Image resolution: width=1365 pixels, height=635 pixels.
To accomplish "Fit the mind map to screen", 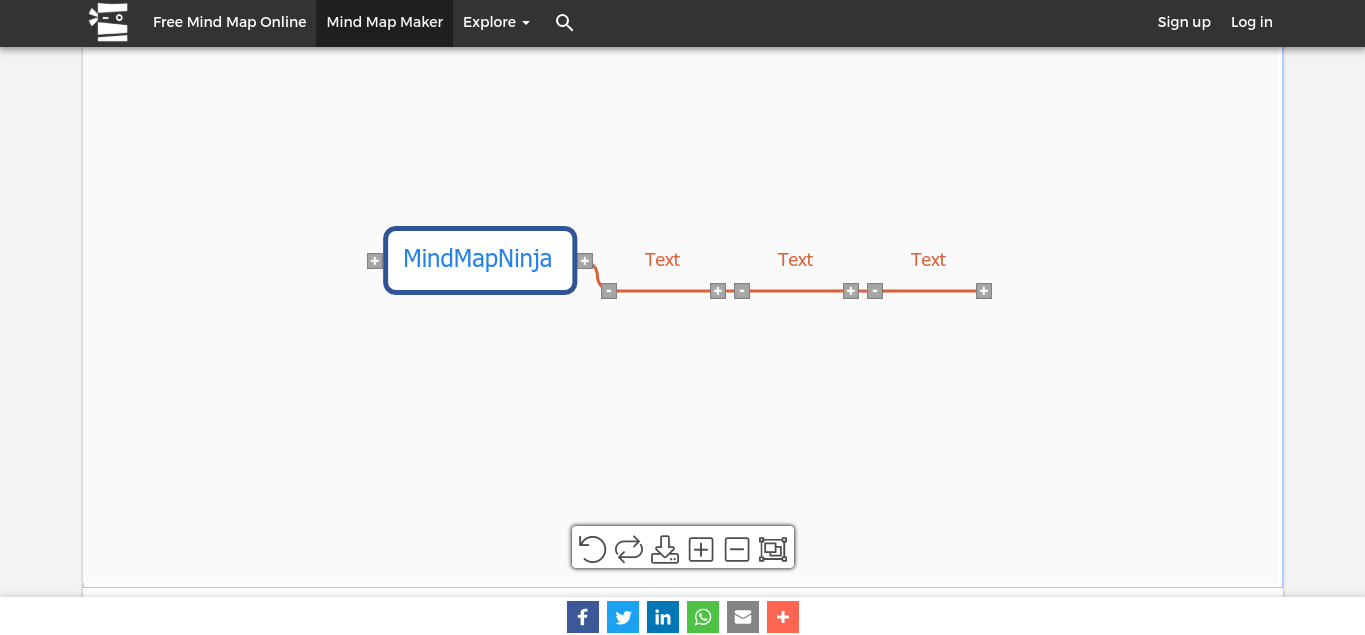I will click(x=773, y=549).
